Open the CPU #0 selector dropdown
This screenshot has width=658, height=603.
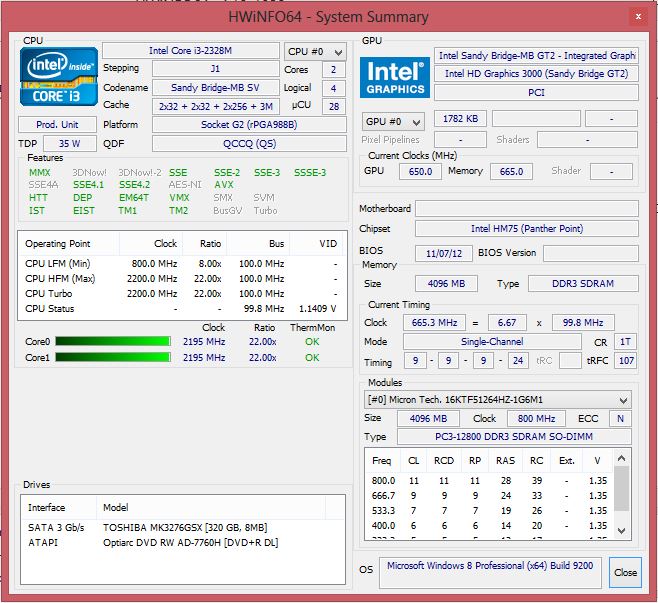coord(315,52)
